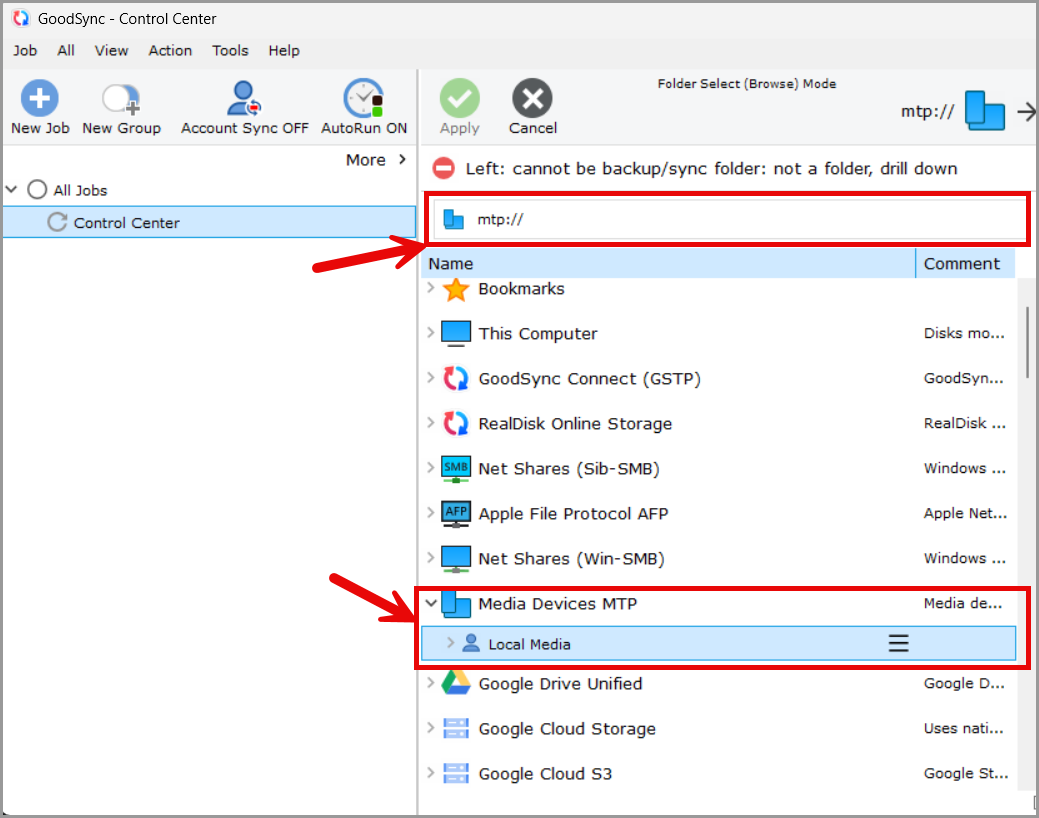Screen dimensions: 1039x818
Task: Open the Local Media hamburger menu
Action: tap(899, 643)
